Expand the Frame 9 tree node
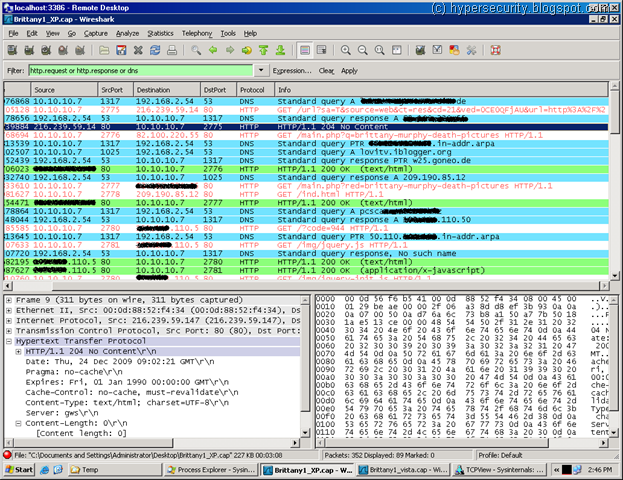This screenshot has height=480, width=623. [x=9, y=300]
